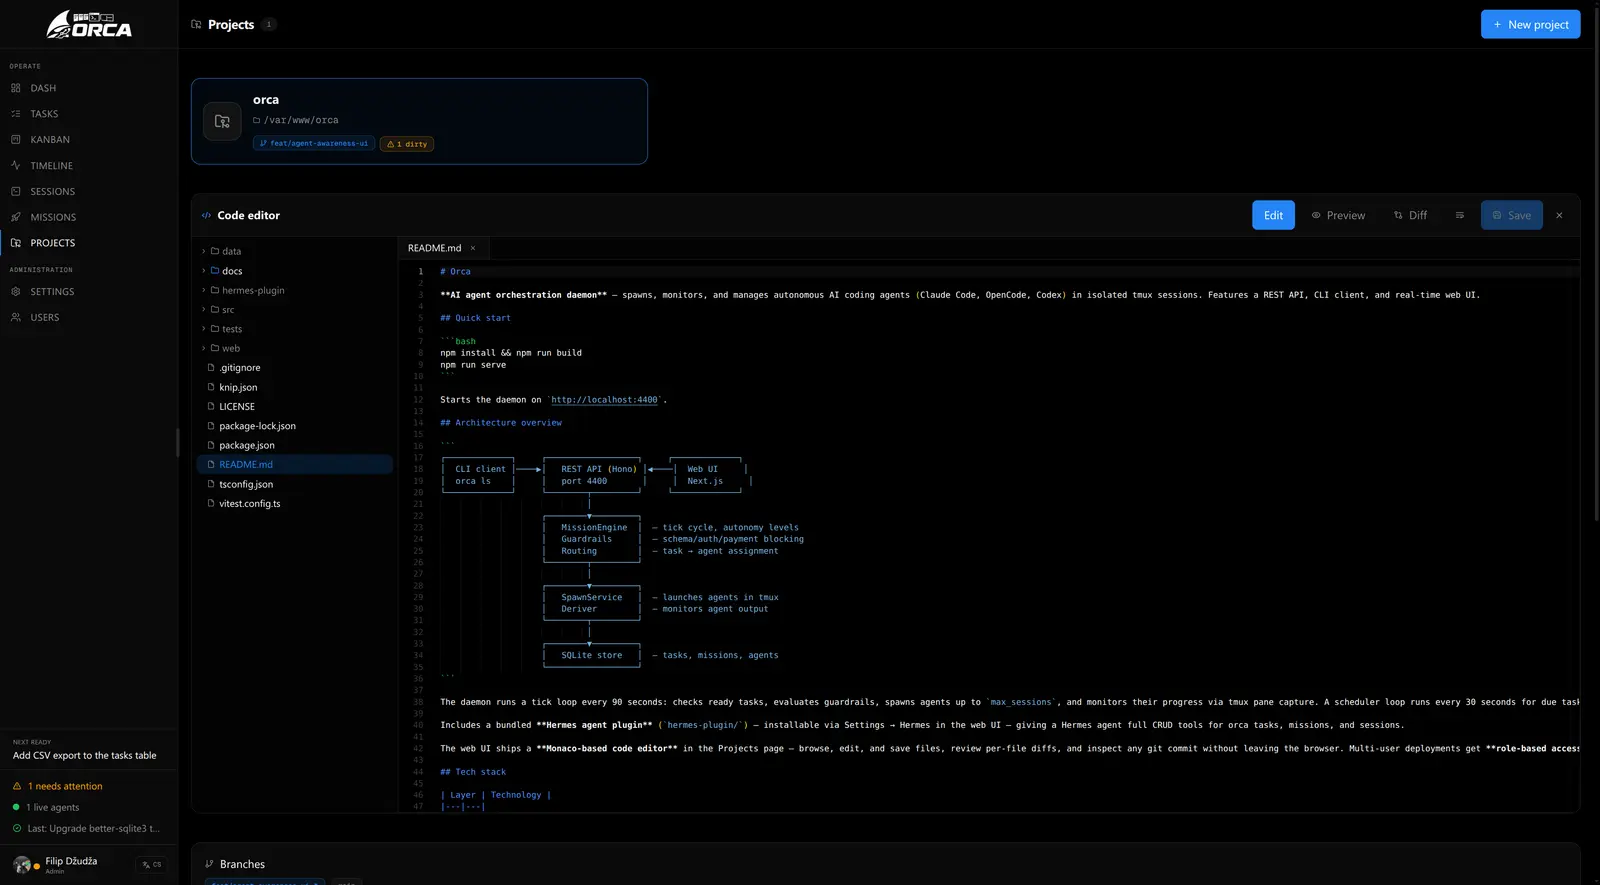
Task: Click the feat/agent-awareness-ui branch badge
Action: click(x=314, y=144)
